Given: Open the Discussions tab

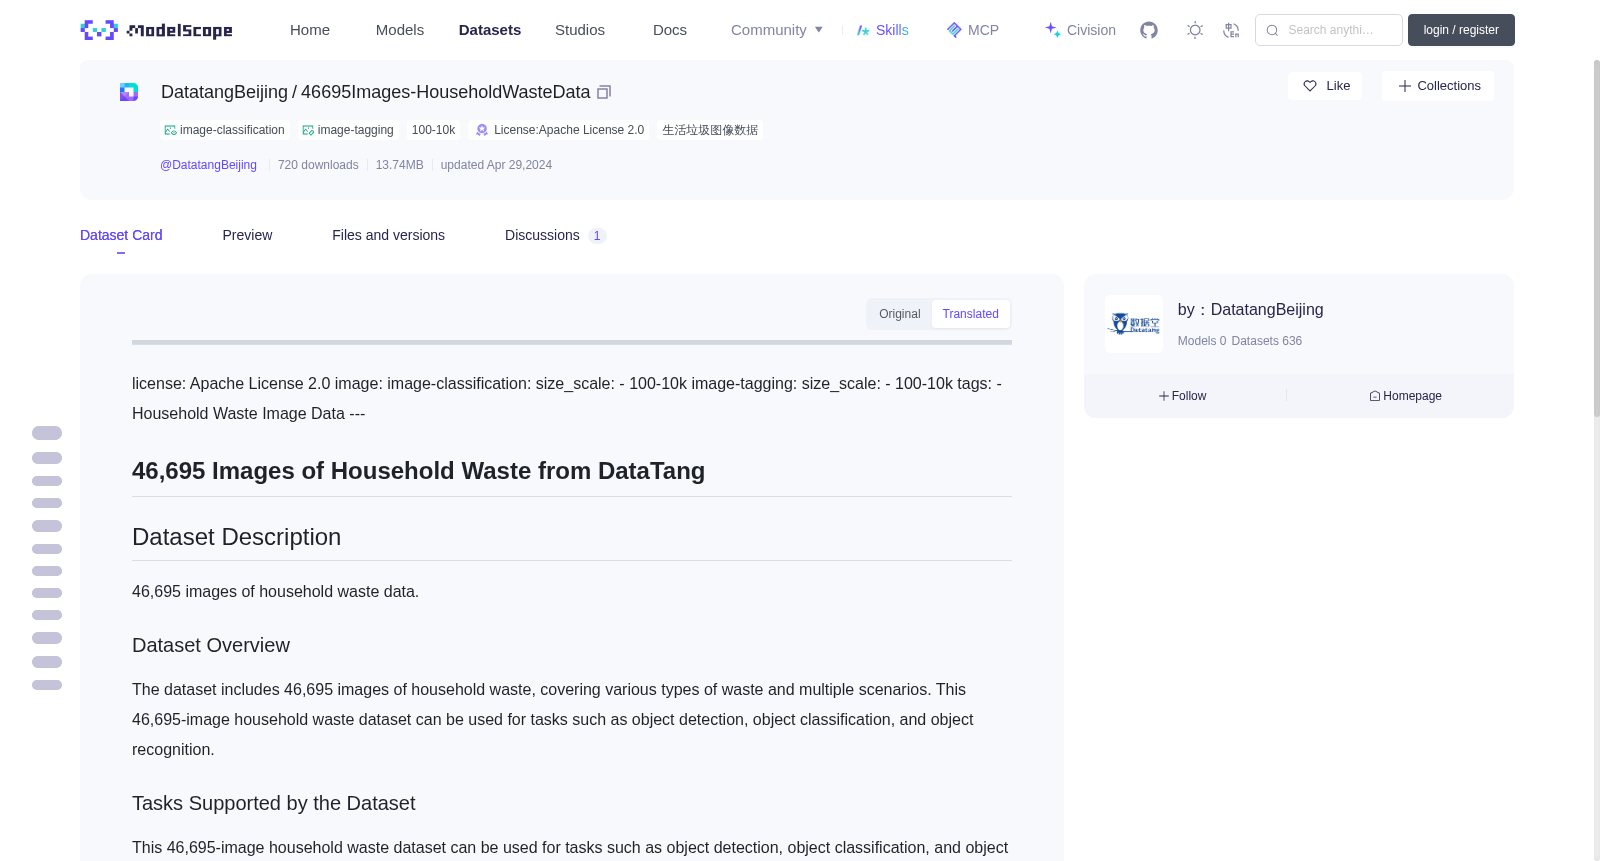Looking at the screenshot, I should pos(542,235).
